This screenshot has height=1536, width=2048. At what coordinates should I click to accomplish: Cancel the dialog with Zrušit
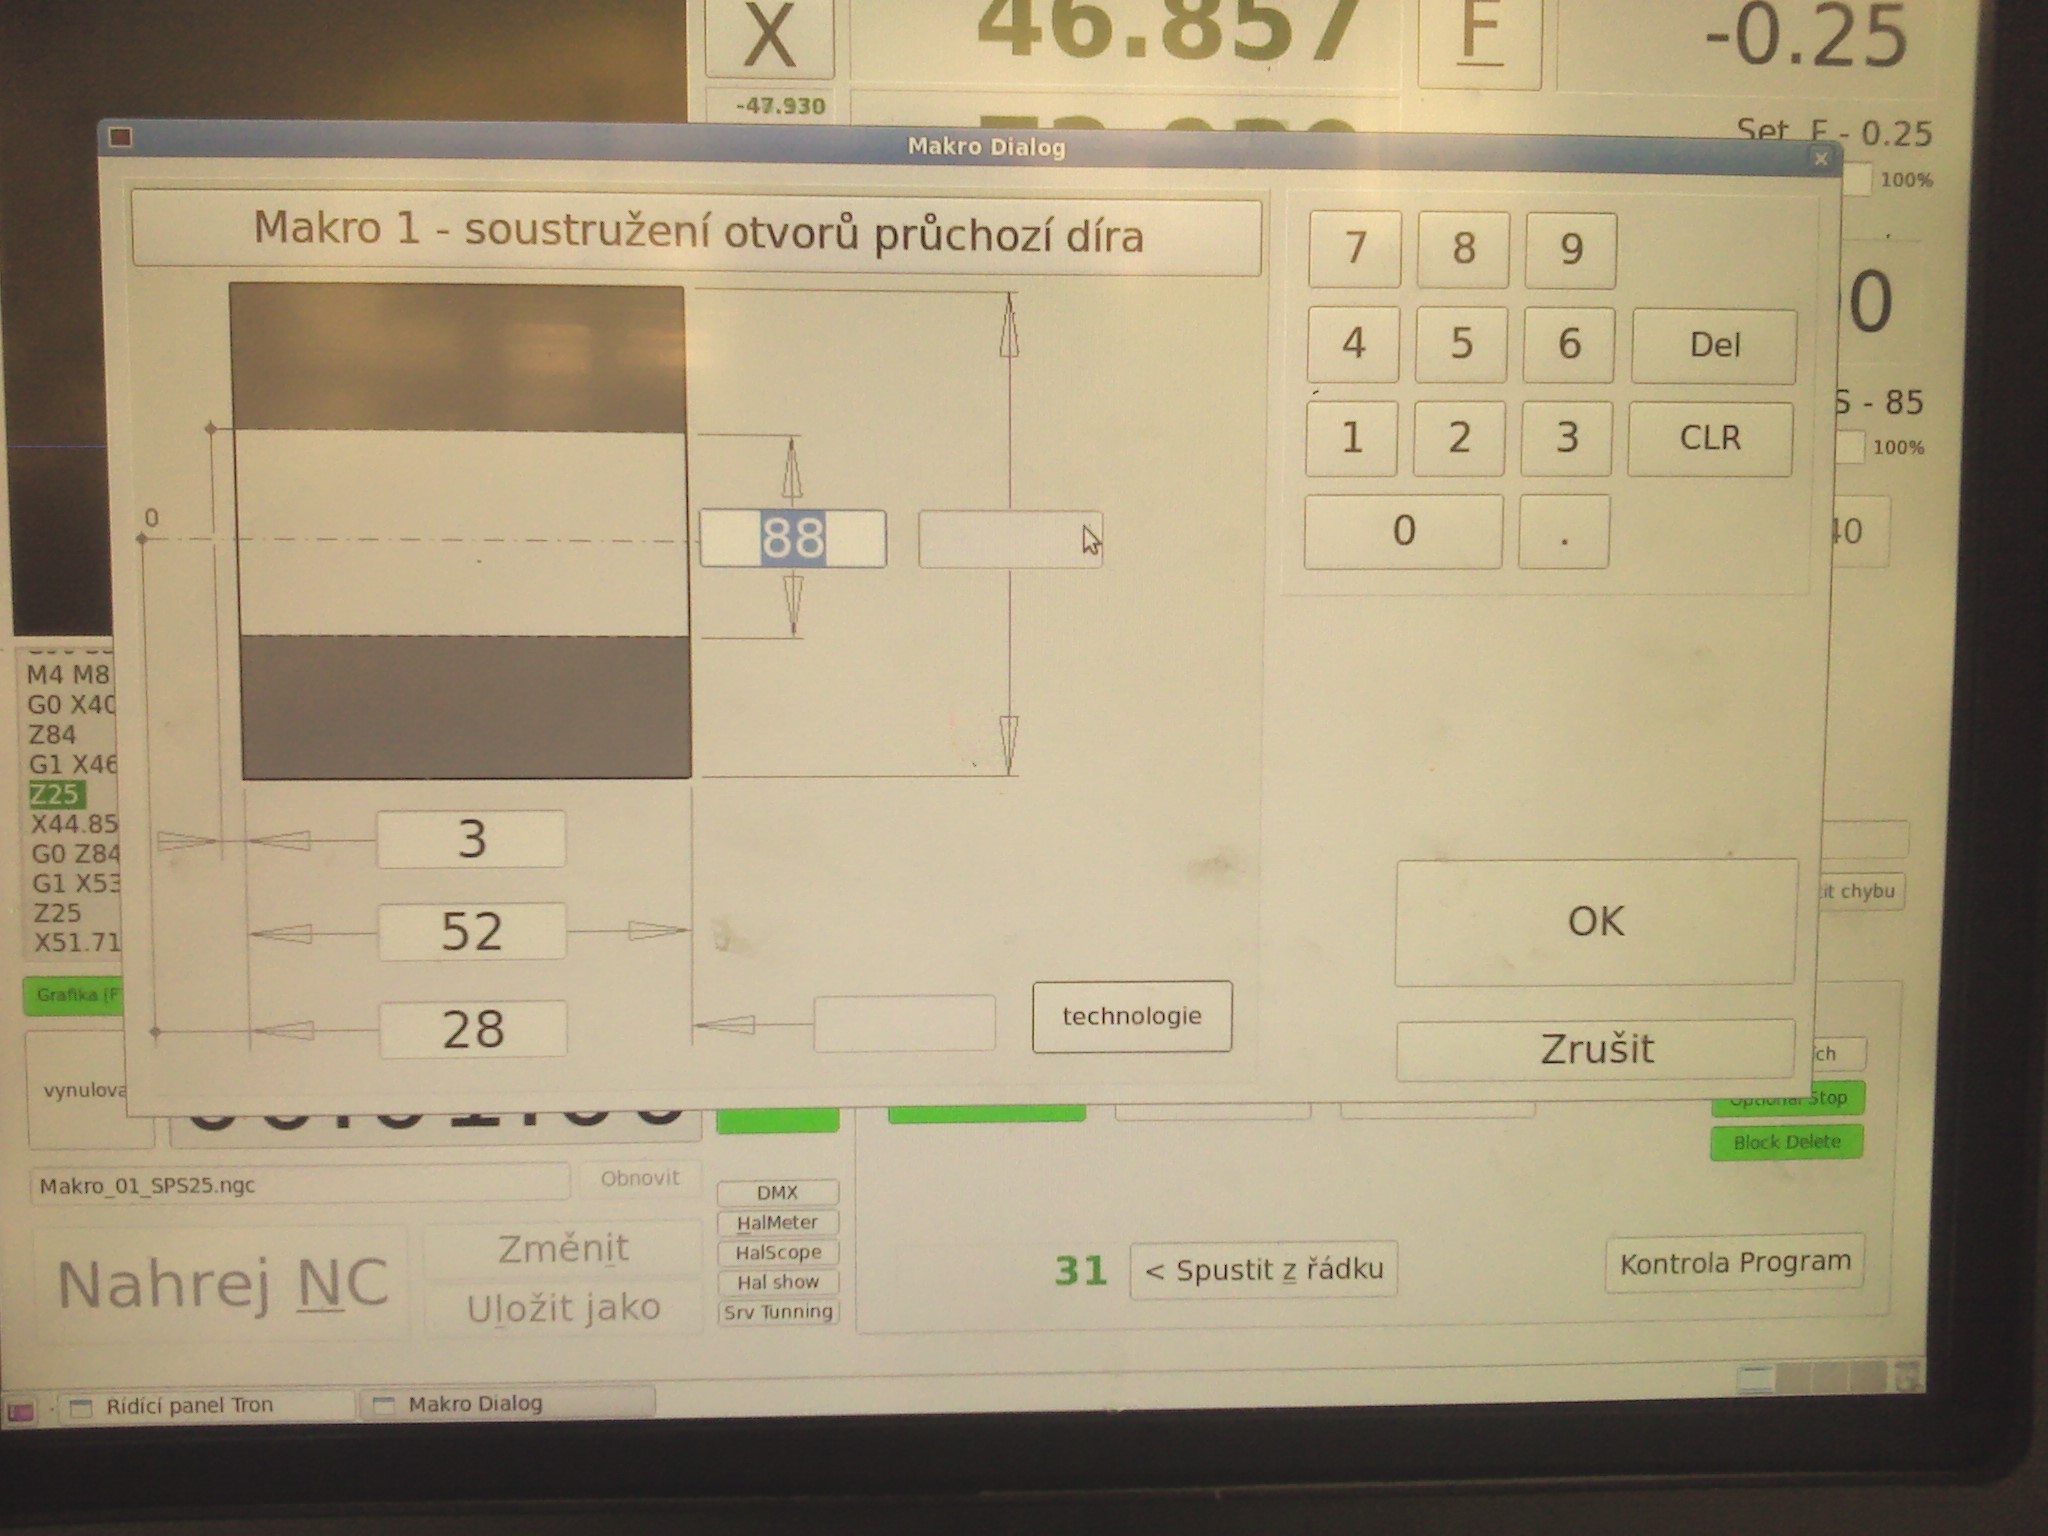click(x=1595, y=1049)
